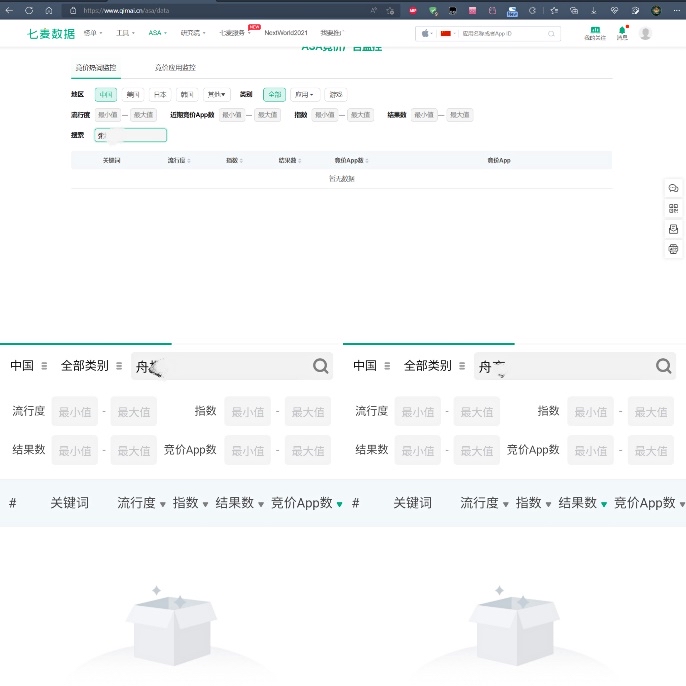
Task: Tap the search magnifier in the right mobile panel
Action: (x=664, y=366)
